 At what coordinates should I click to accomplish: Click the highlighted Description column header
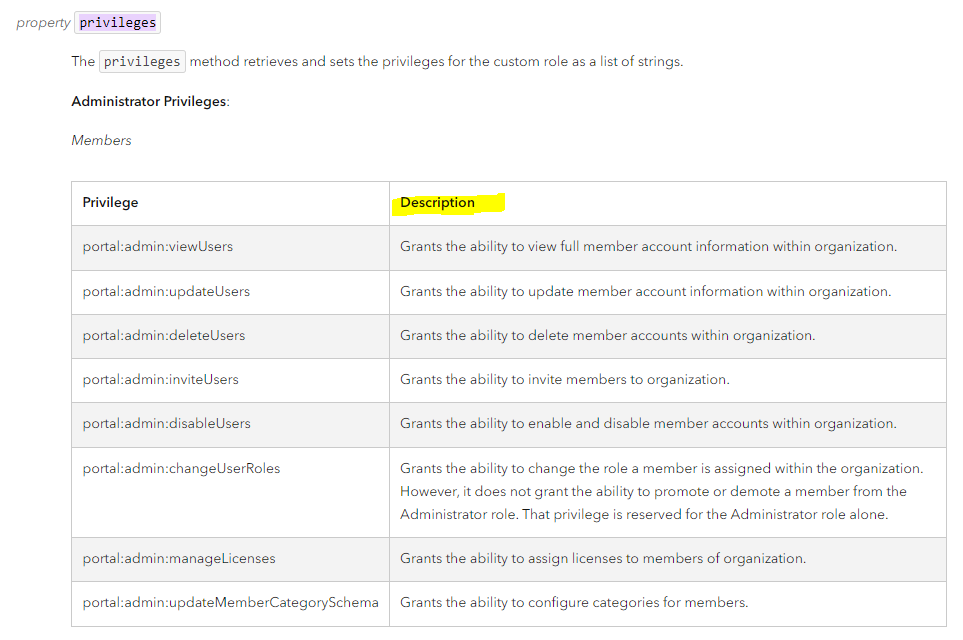[437, 202]
